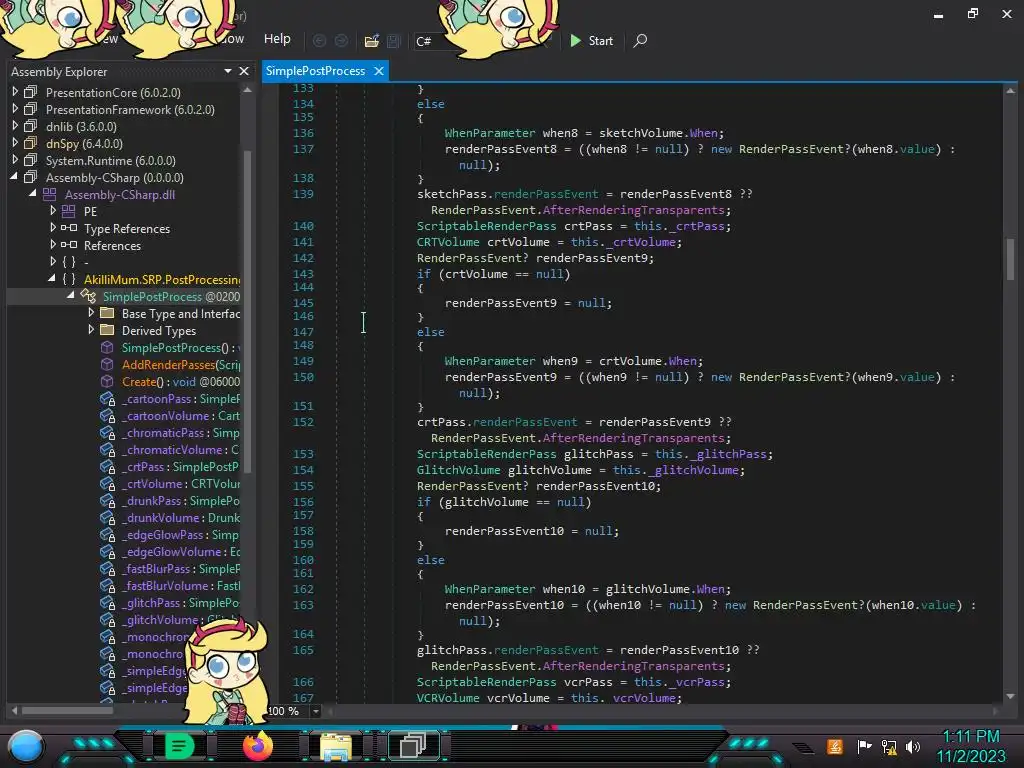Expand the System.Runtime (6.0.0.0) node
The height and width of the screenshot is (768, 1024).
[15, 159]
